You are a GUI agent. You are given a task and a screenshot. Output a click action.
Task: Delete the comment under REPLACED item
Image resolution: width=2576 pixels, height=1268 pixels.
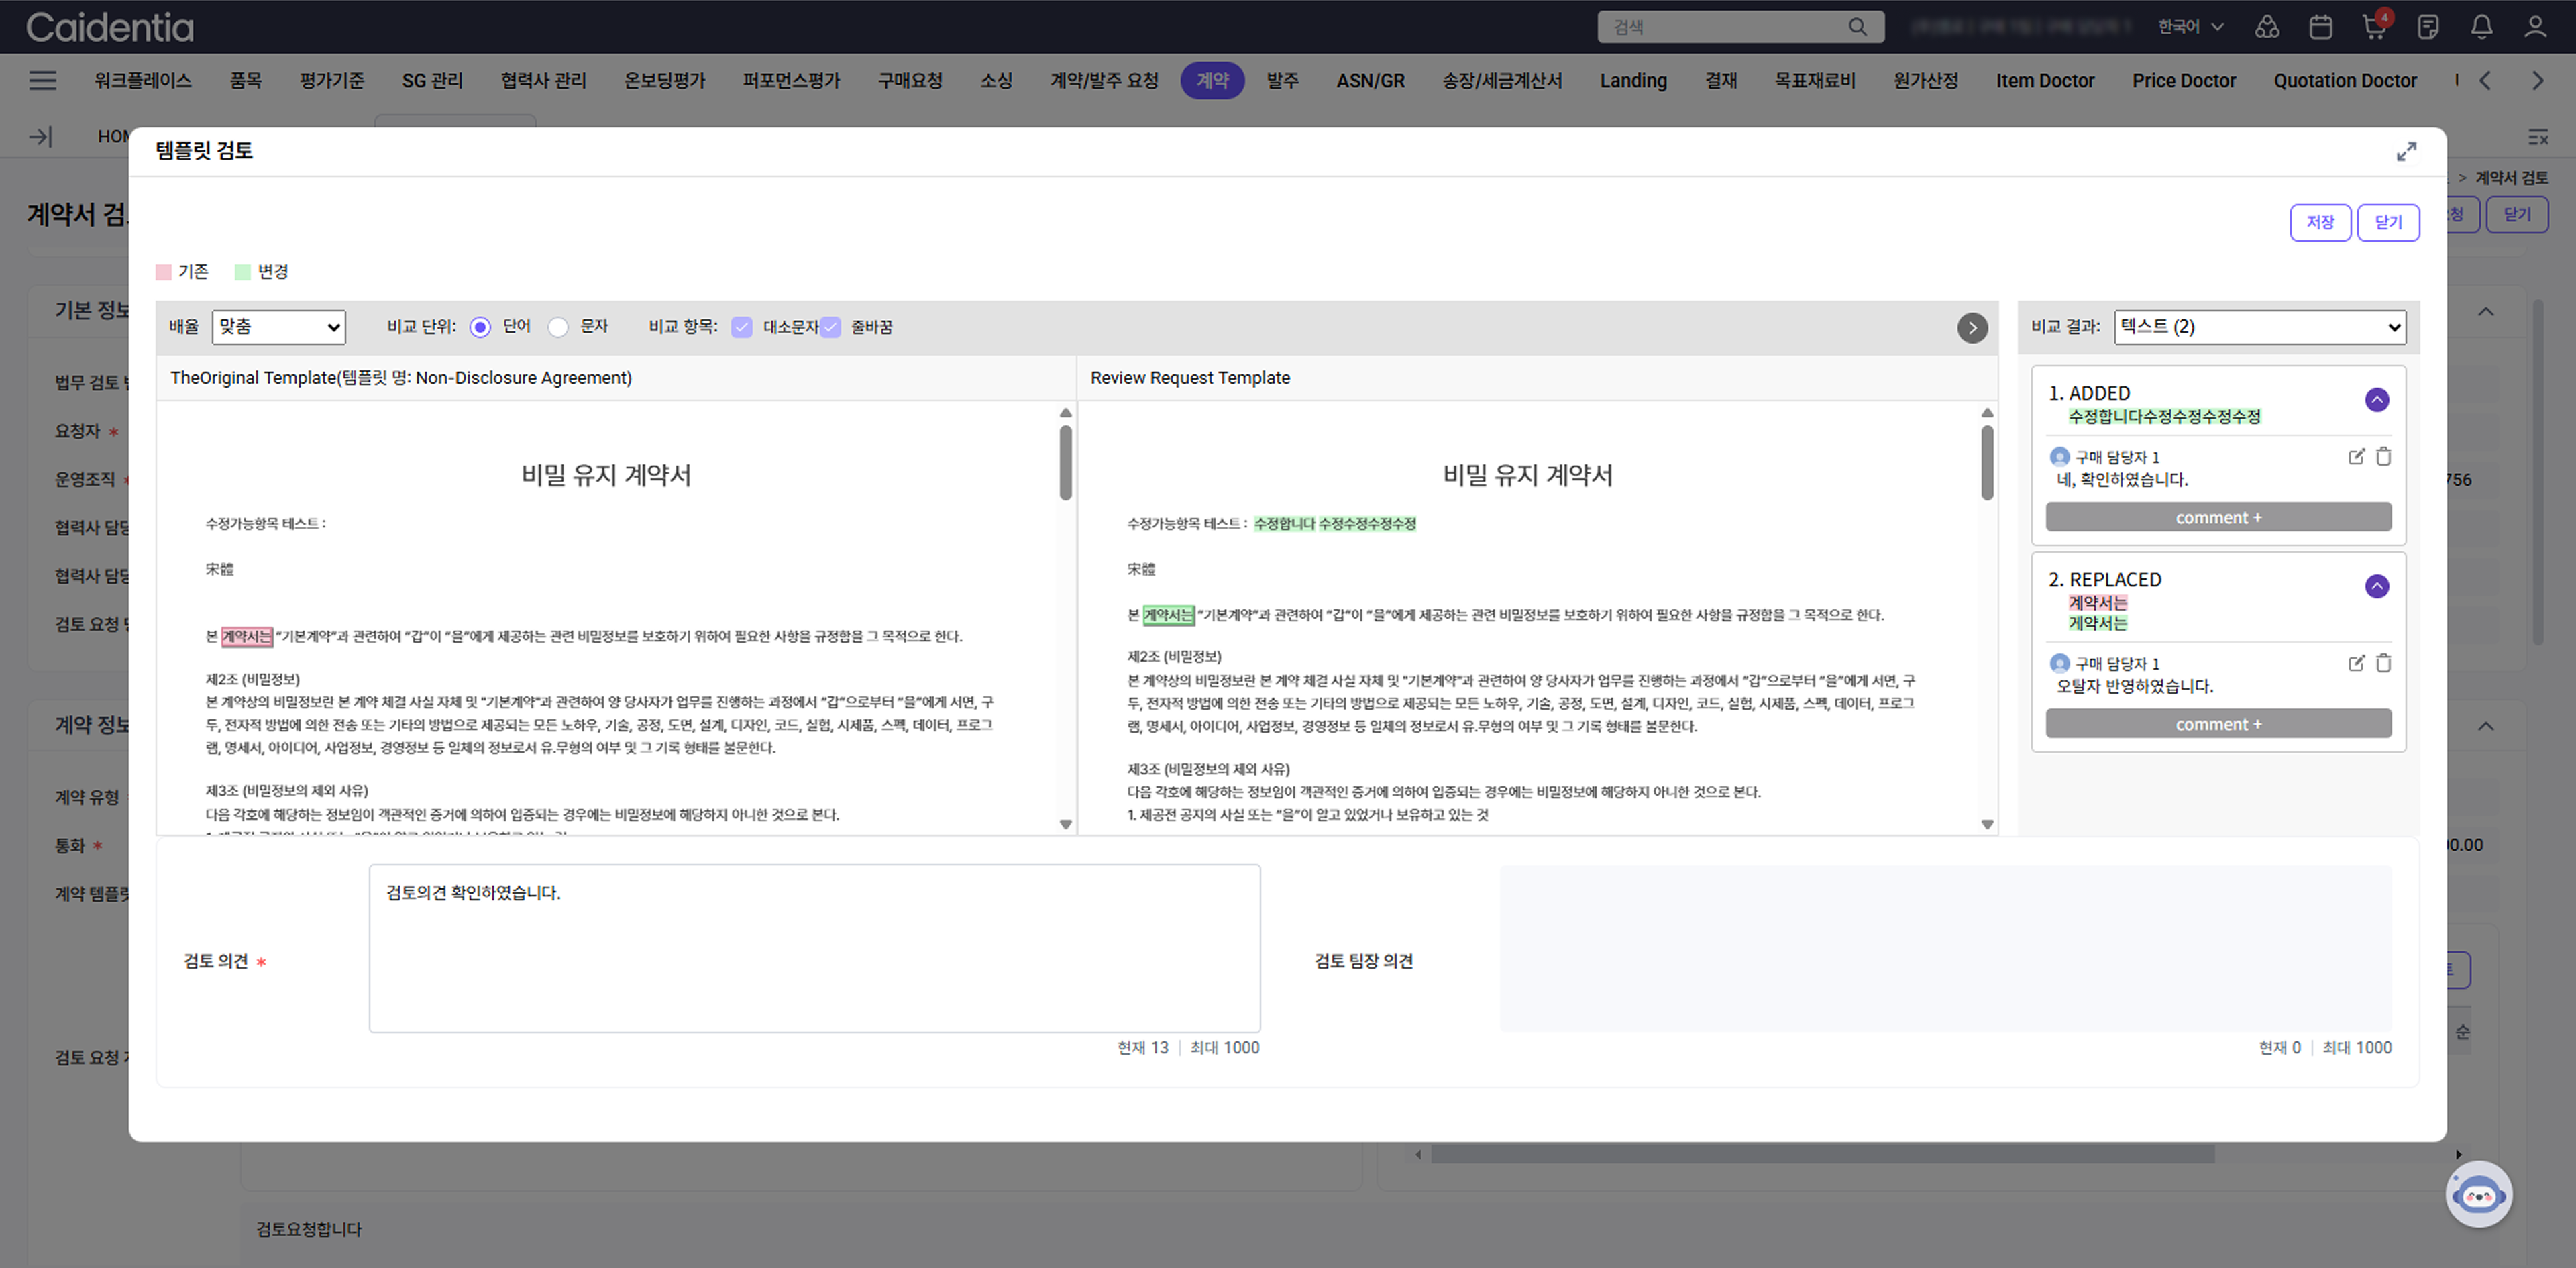click(x=2383, y=663)
